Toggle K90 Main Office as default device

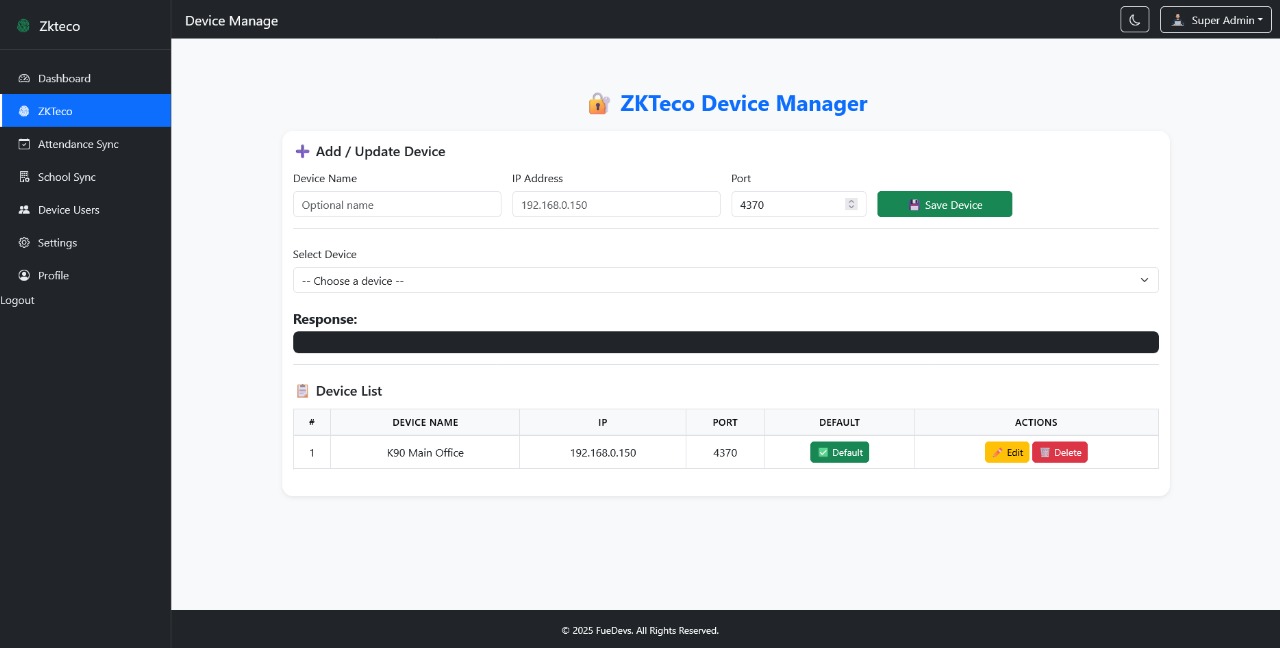(x=839, y=452)
